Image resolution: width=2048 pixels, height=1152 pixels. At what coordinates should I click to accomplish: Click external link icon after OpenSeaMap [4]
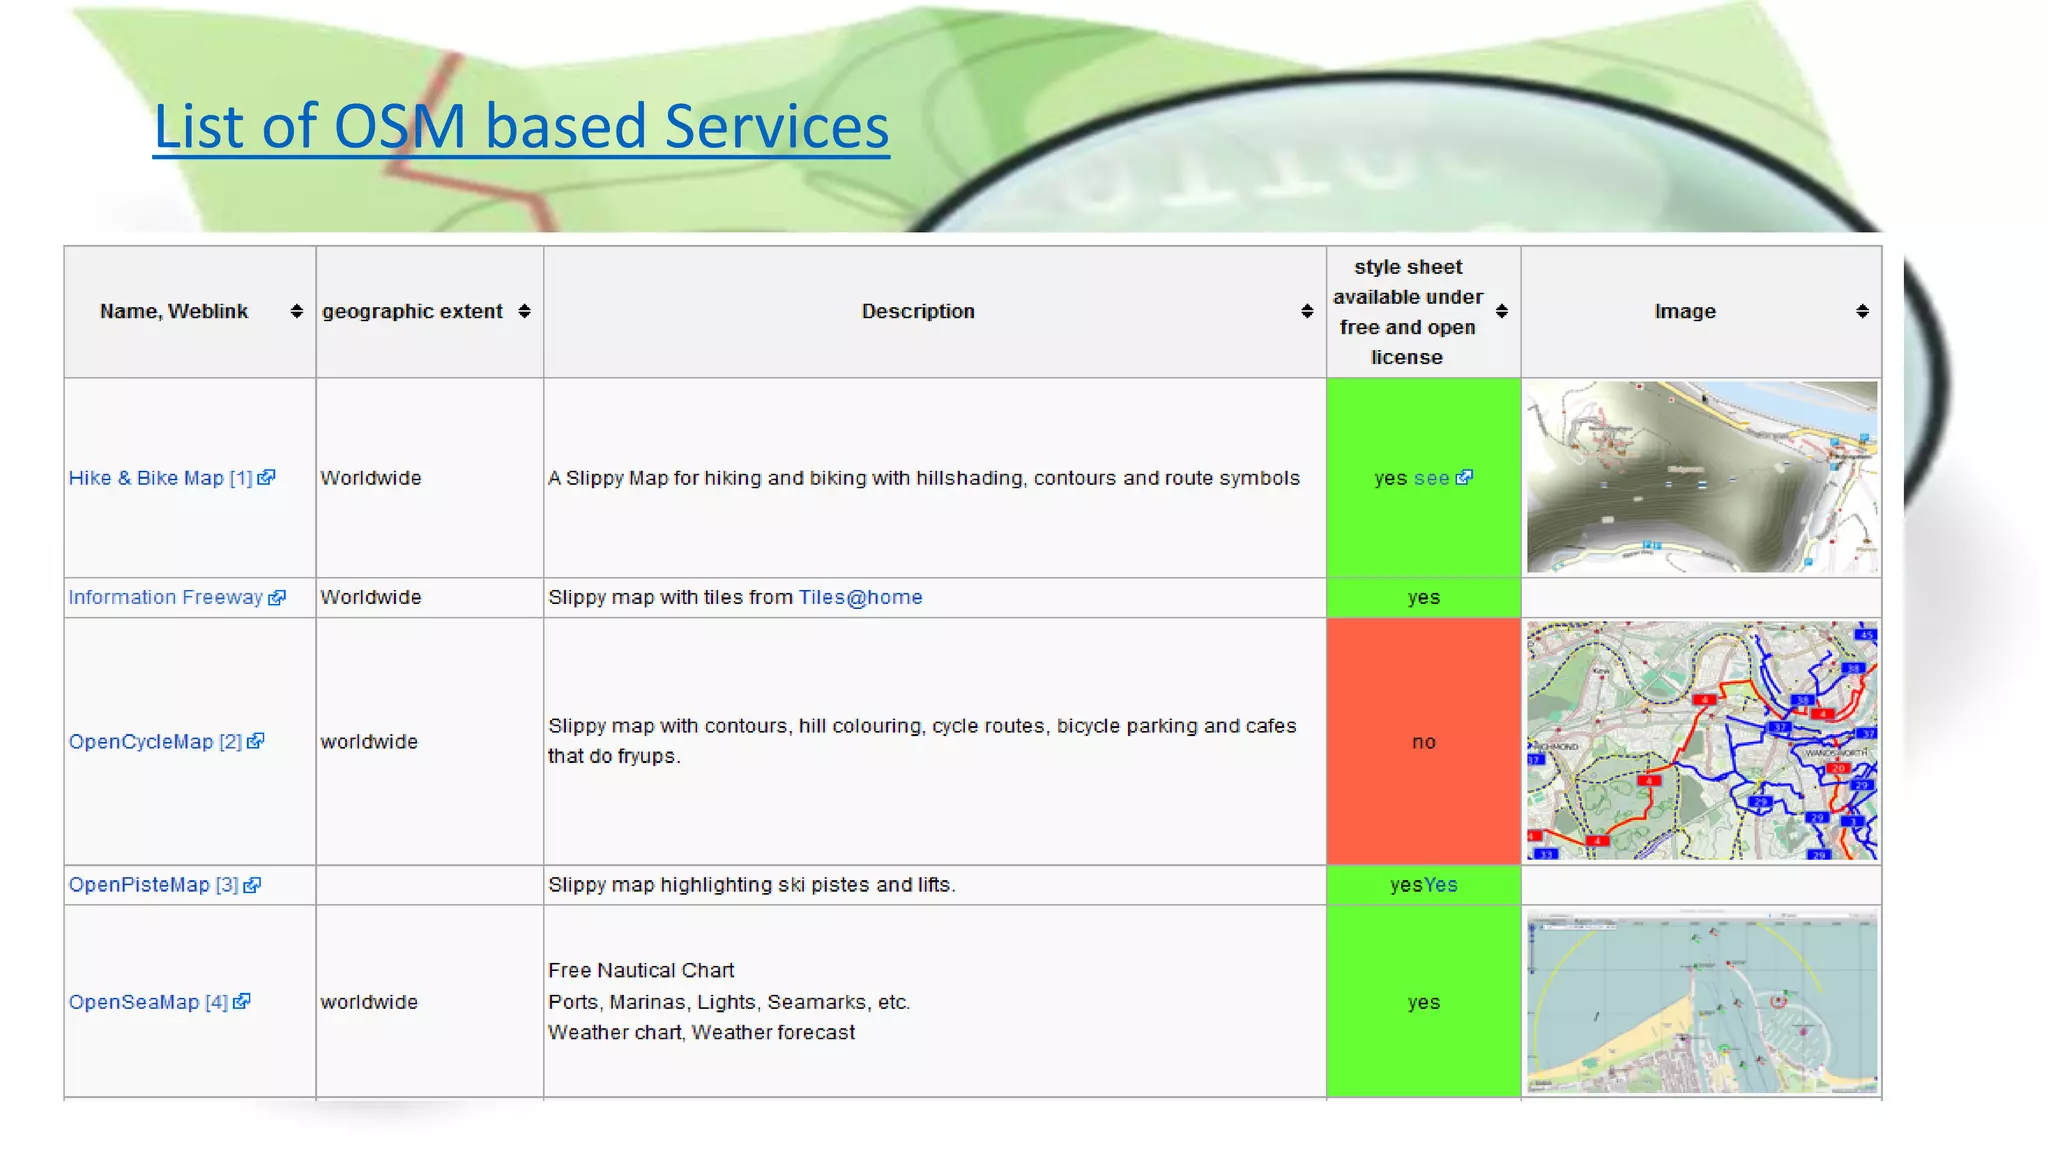(x=242, y=1002)
